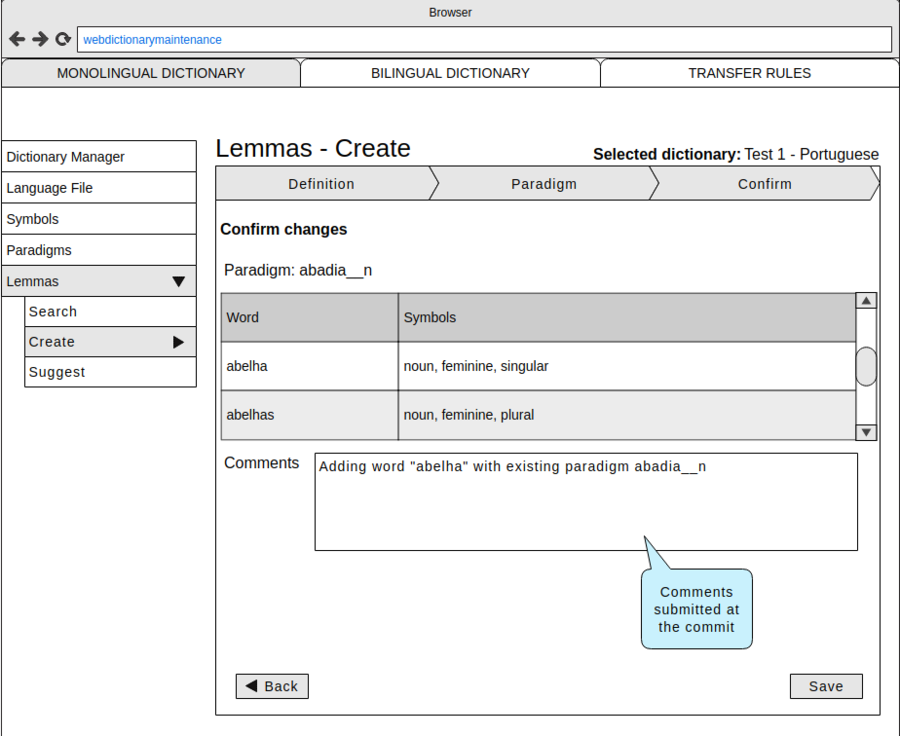Select Suggest under the Lemmas menu

(x=110, y=372)
